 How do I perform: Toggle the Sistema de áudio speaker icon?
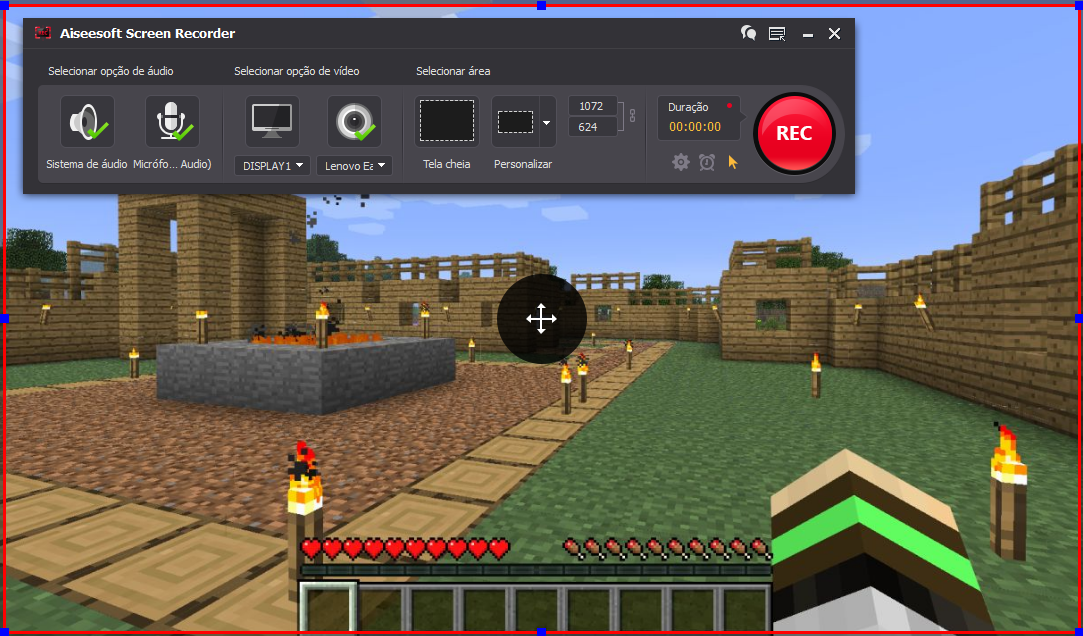88,122
